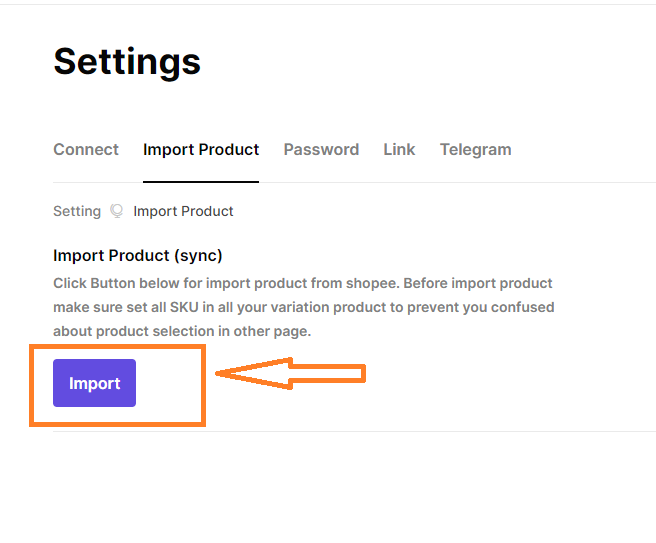Screen dimensions: 656x543
Task: Click the Import Product (sync) section title
Action: tap(138, 255)
